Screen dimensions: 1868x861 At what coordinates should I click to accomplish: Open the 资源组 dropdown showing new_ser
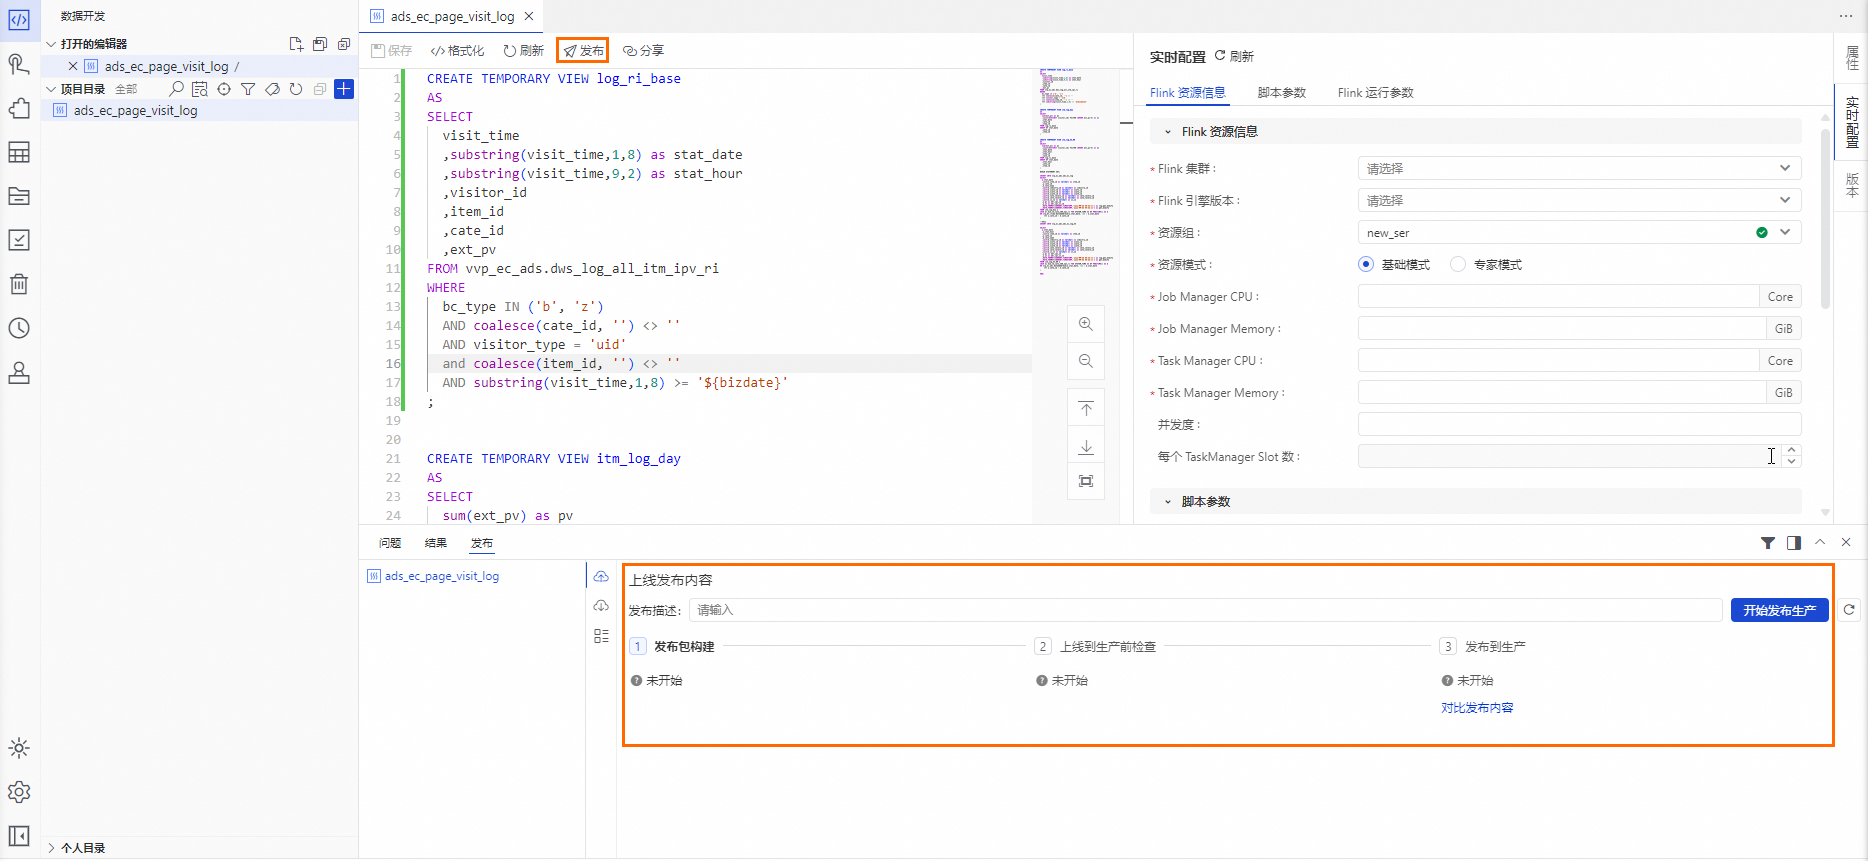1579,232
